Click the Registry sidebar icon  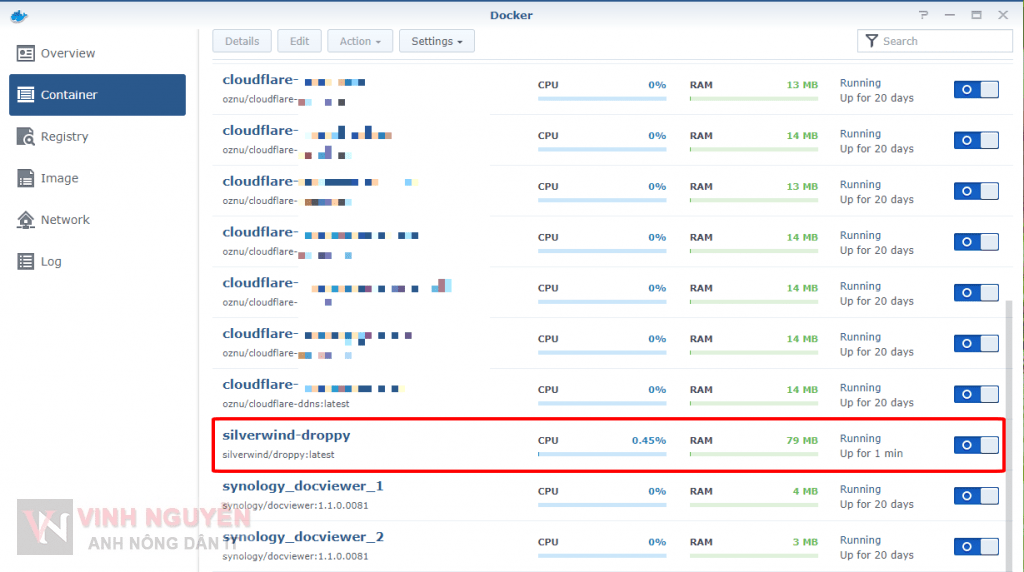25,137
